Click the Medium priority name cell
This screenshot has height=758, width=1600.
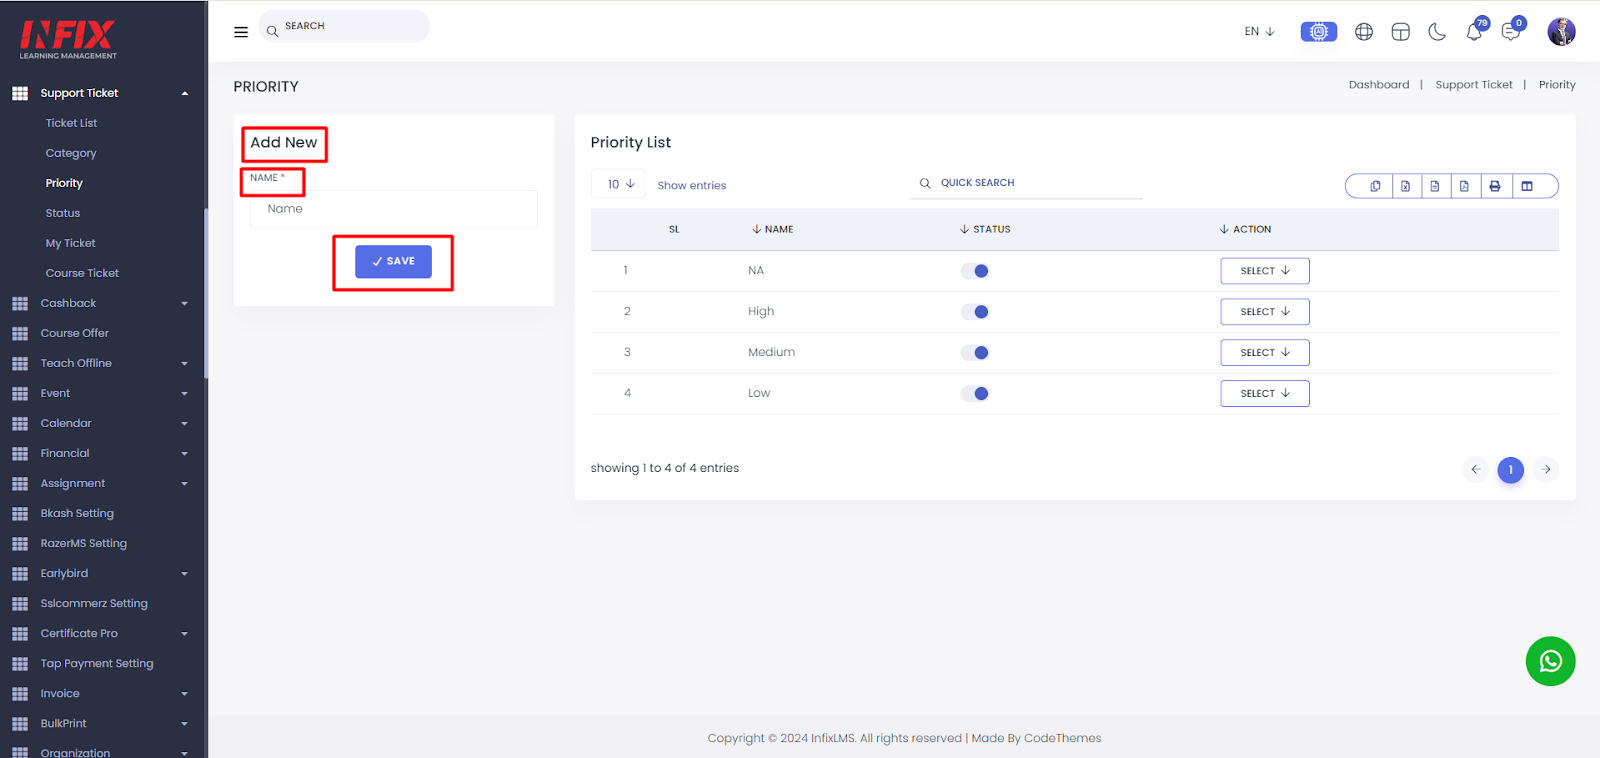(x=771, y=352)
